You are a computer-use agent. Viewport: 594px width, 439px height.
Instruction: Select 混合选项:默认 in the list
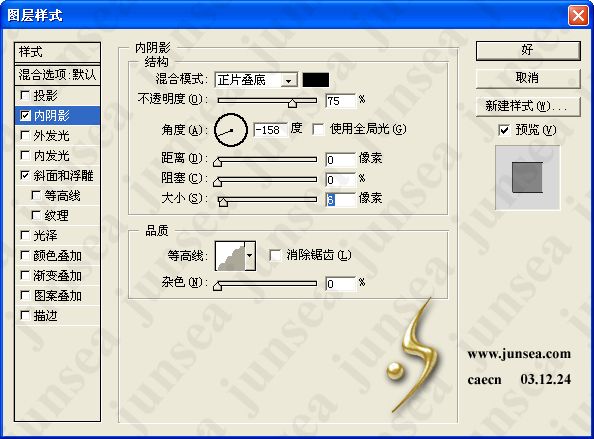coord(58,75)
